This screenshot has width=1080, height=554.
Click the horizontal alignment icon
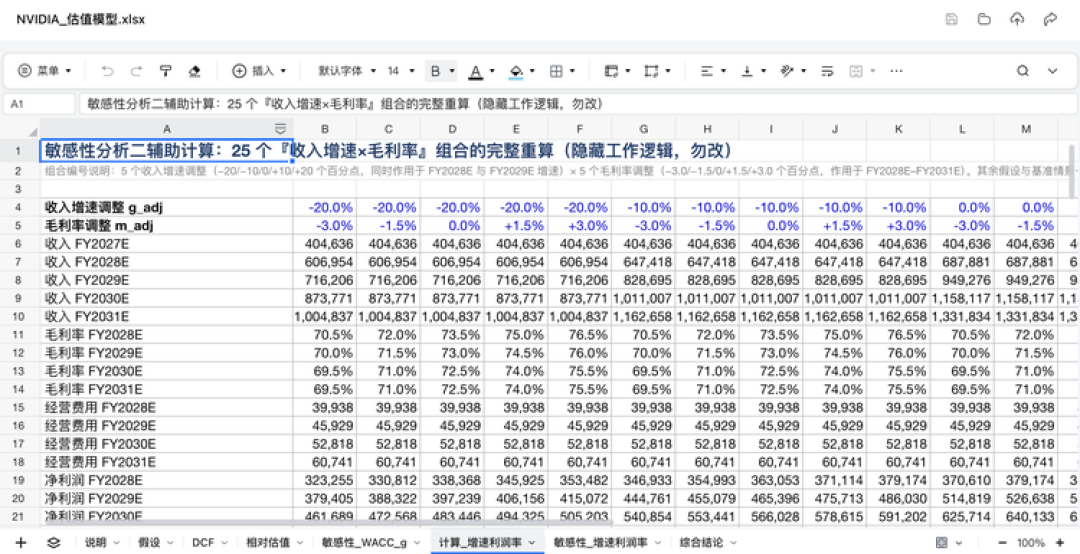pos(707,71)
